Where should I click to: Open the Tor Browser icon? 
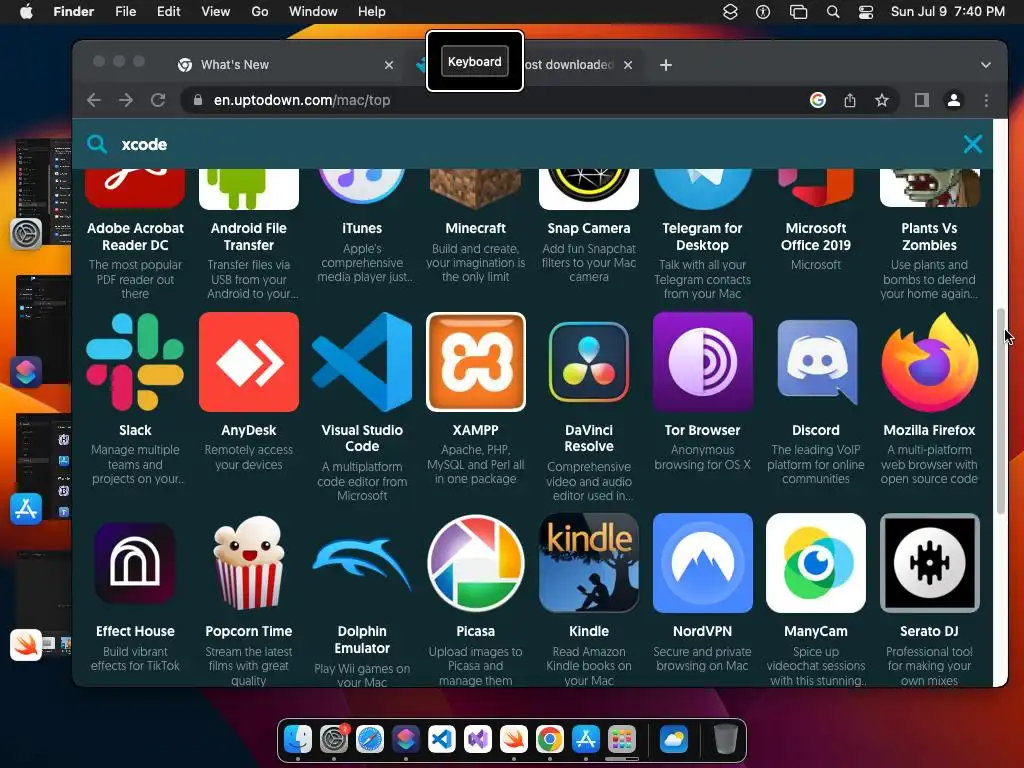(703, 362)
